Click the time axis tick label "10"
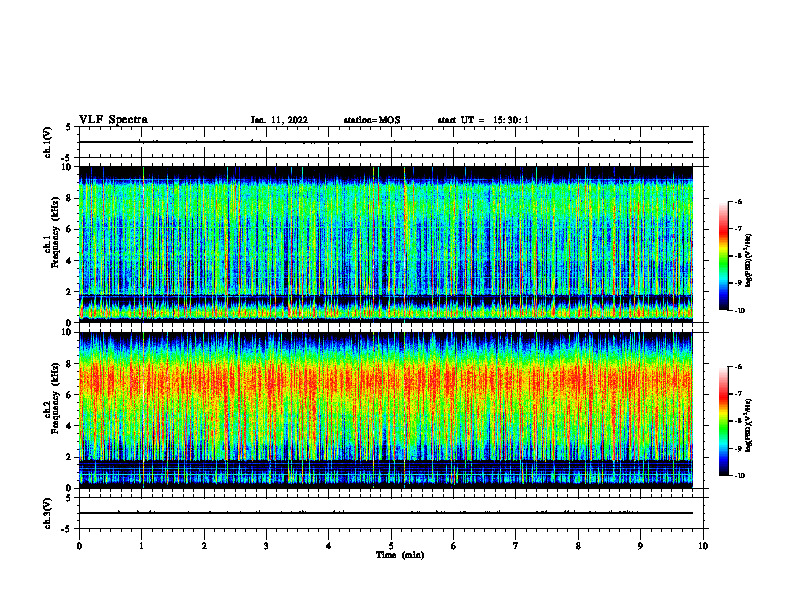Viewport: 792px width, 612px height. point(703,546)
